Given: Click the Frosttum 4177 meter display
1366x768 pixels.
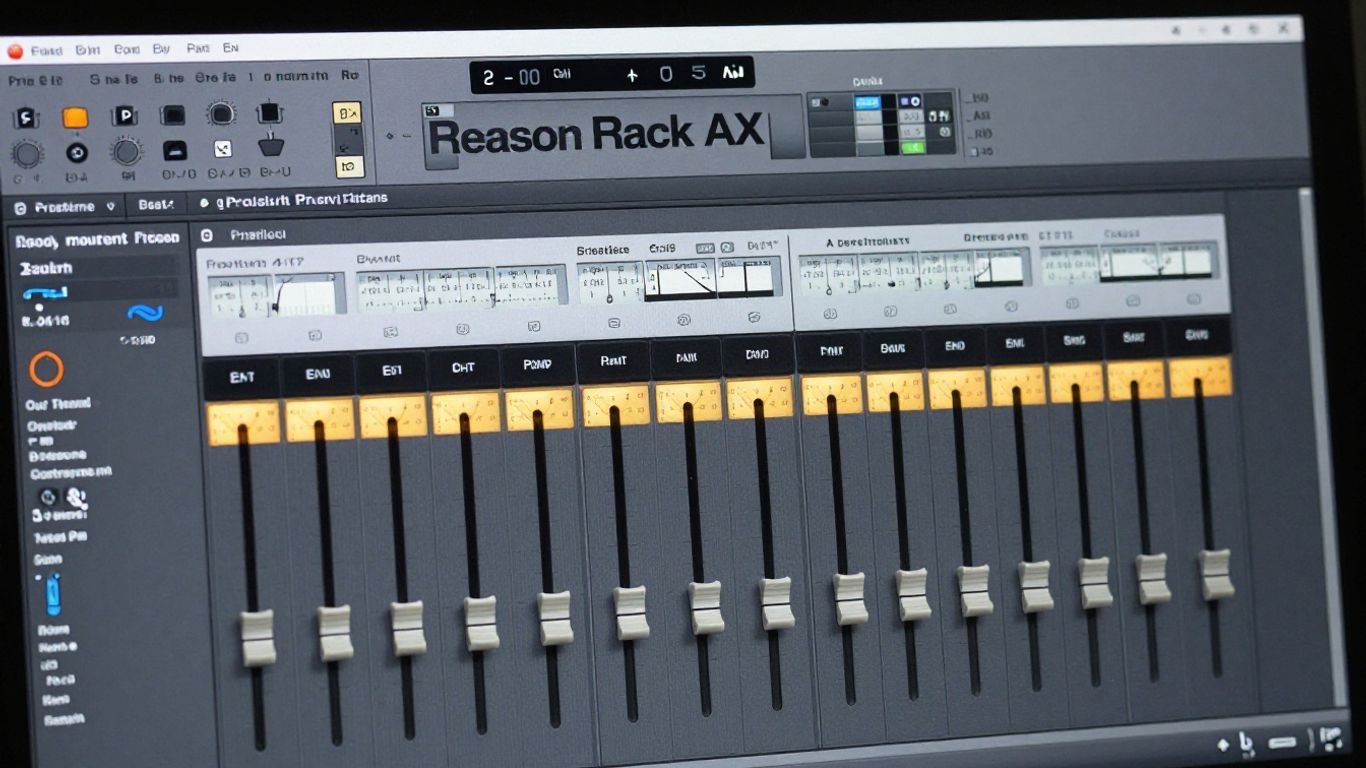Looking at the screenshot, I should tap(276, 293).
